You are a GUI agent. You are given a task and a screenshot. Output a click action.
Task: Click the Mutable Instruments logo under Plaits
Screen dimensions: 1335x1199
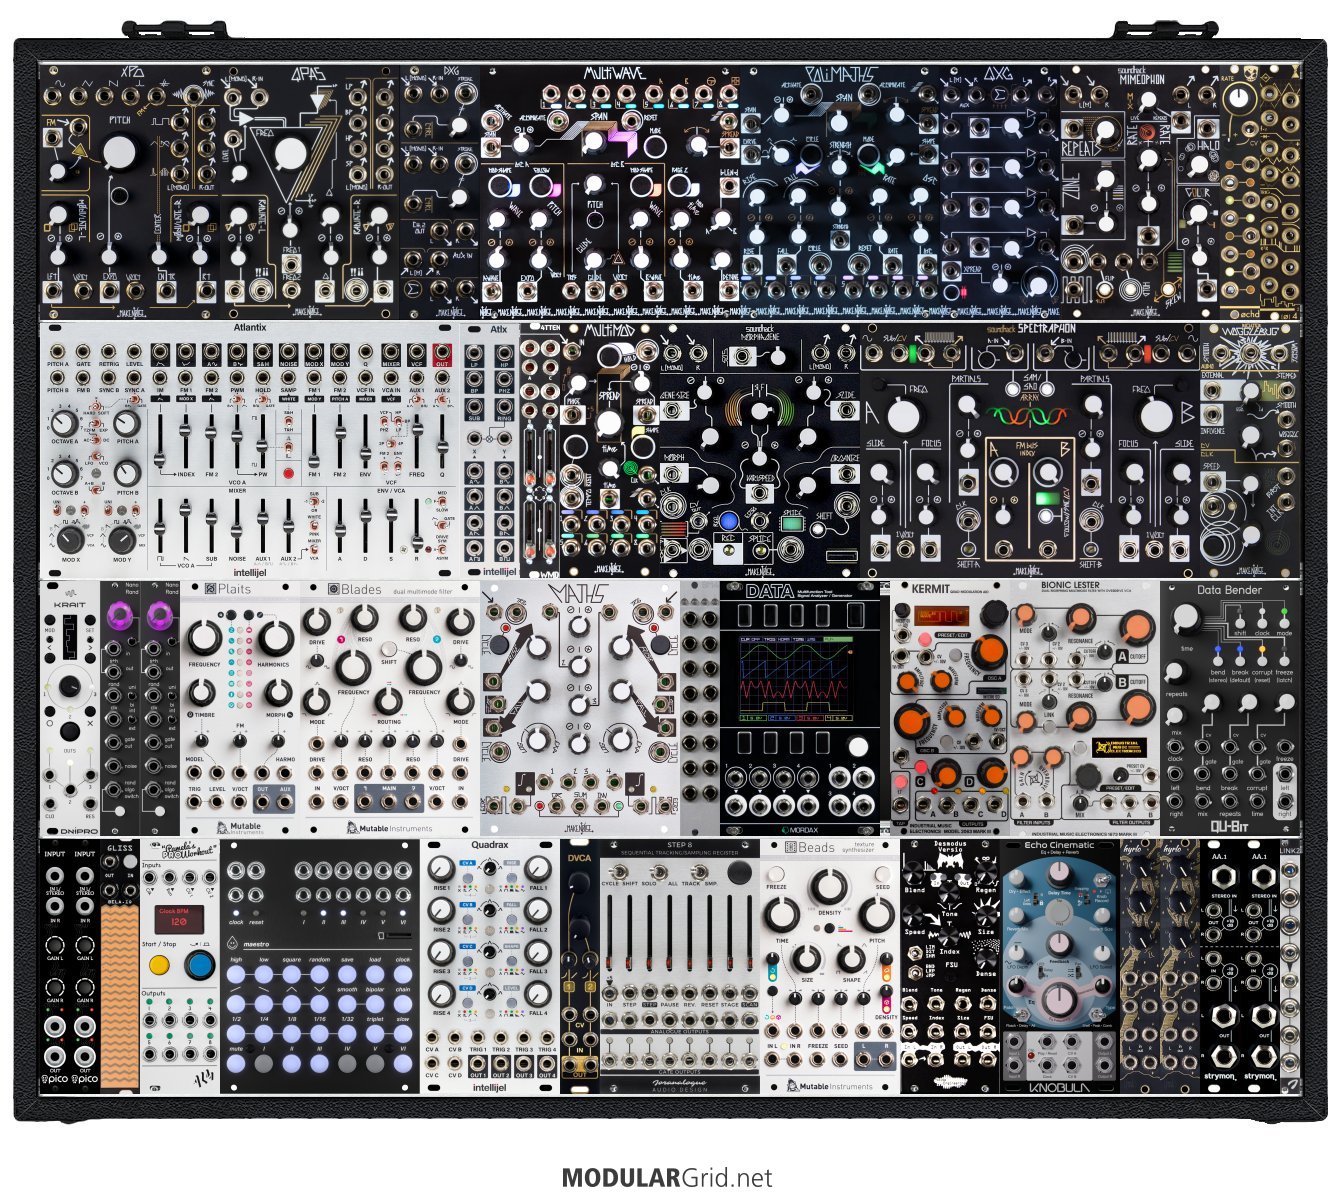tap(240, 828)
